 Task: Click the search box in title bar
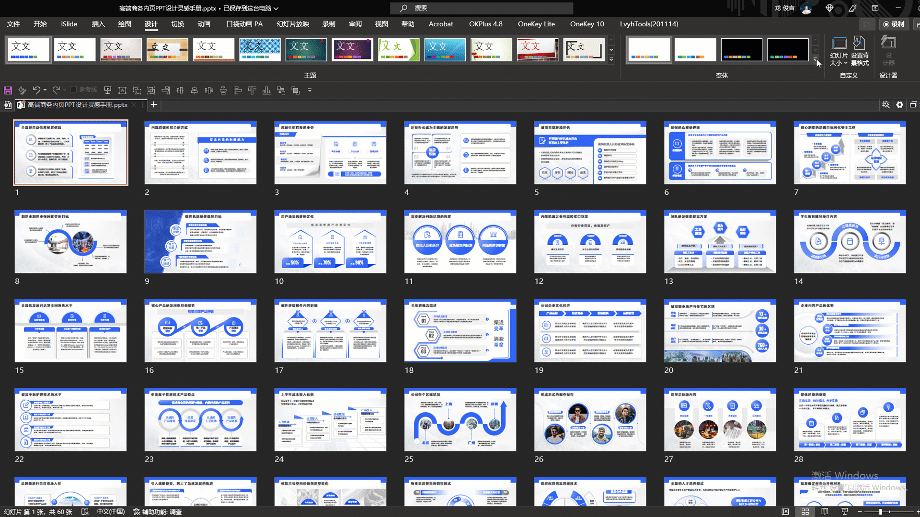(x=482, y=8)
